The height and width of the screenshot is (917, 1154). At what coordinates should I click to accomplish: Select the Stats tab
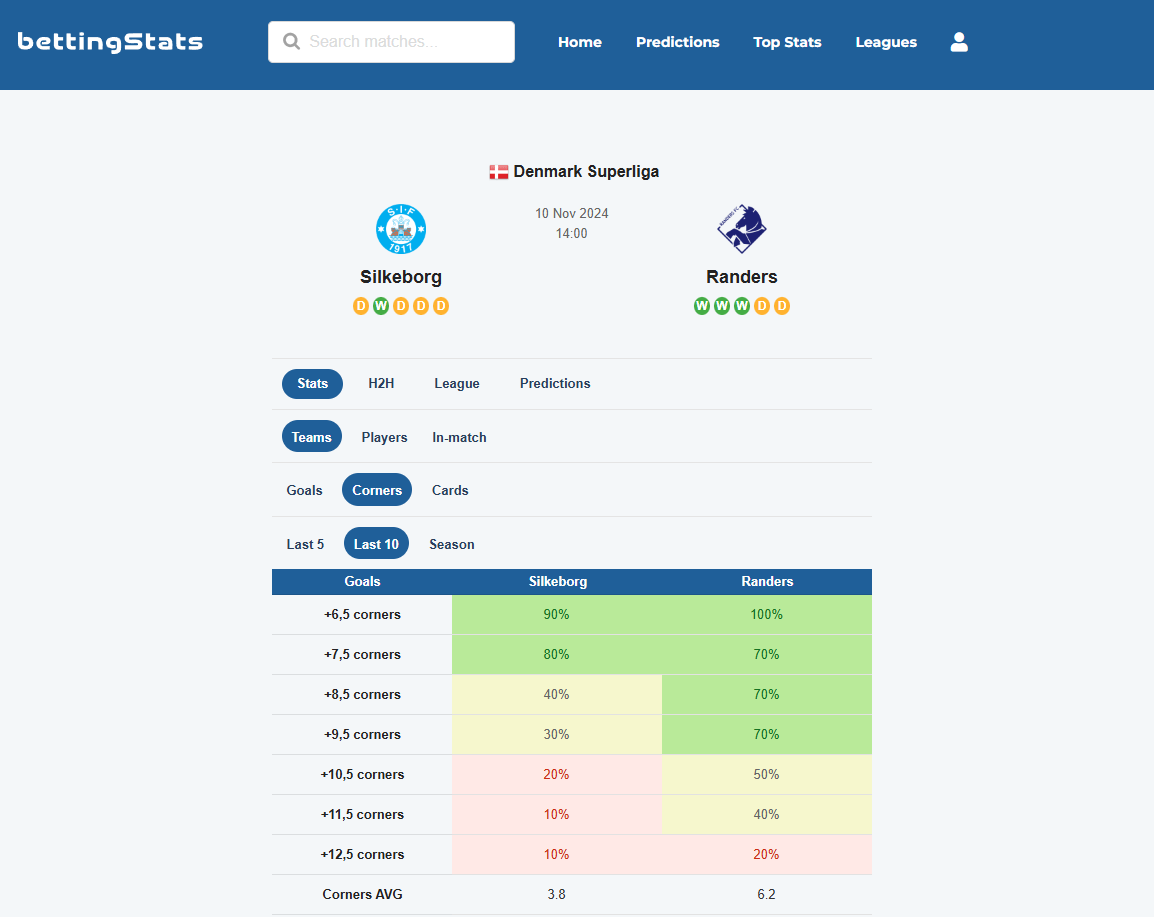click(x=313, y=383)
